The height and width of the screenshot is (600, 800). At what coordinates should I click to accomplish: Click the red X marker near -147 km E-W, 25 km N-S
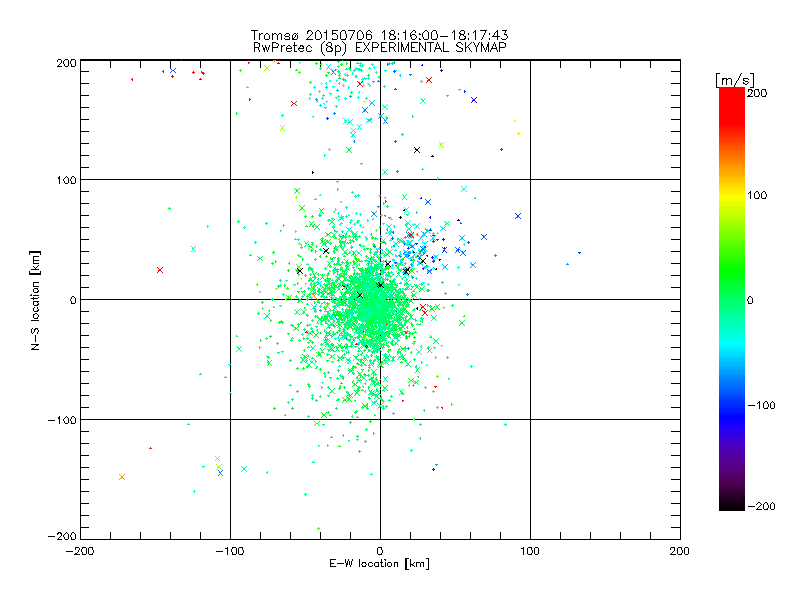pyautogui.click(x=160, y=270)
